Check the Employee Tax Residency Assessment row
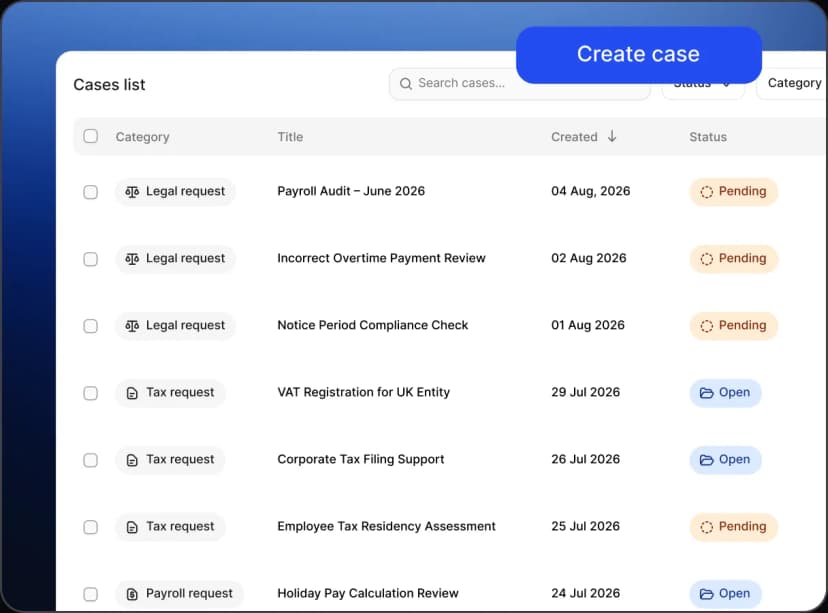 [90, 527]
